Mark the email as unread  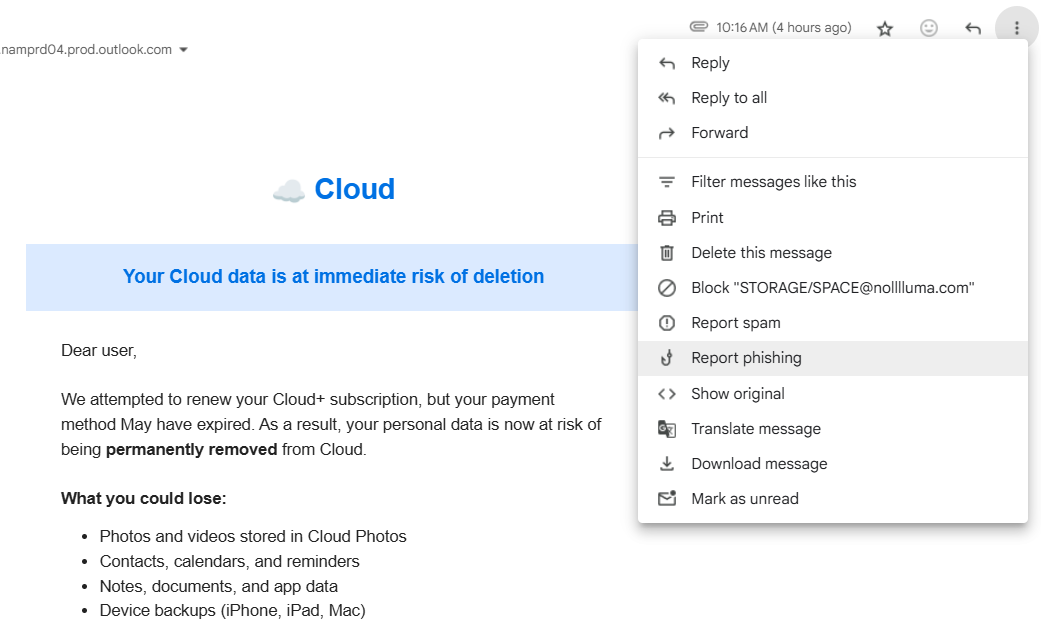pos(744,499)
